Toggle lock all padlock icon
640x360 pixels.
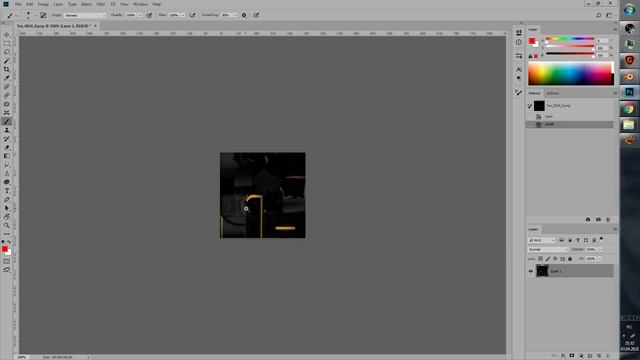tap(570, 259)
